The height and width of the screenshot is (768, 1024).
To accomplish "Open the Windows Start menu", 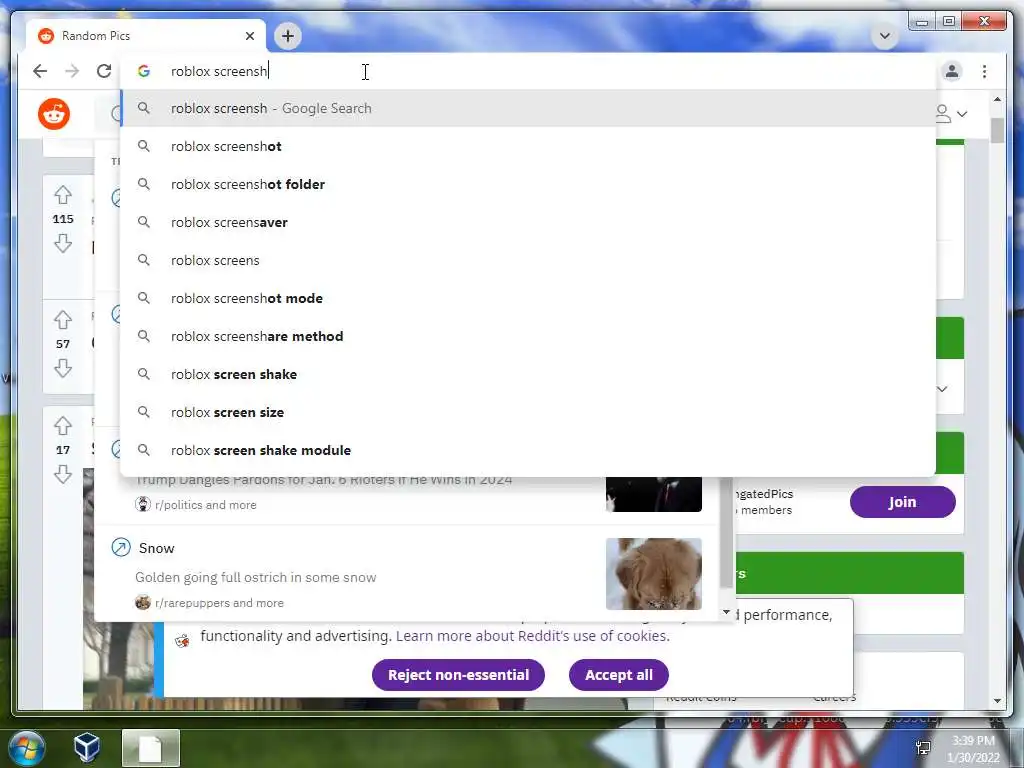I will [26, 748].
